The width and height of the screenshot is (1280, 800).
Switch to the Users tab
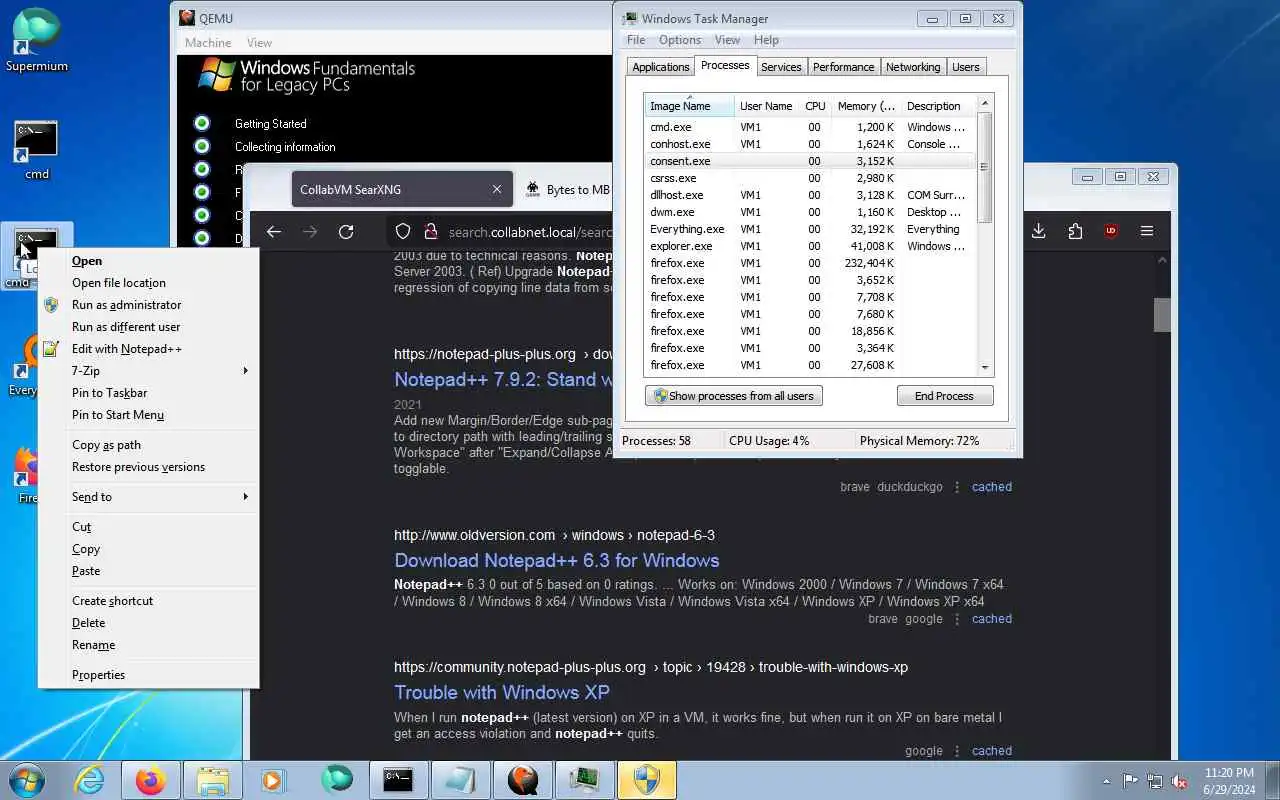click(x=966, y=67)
